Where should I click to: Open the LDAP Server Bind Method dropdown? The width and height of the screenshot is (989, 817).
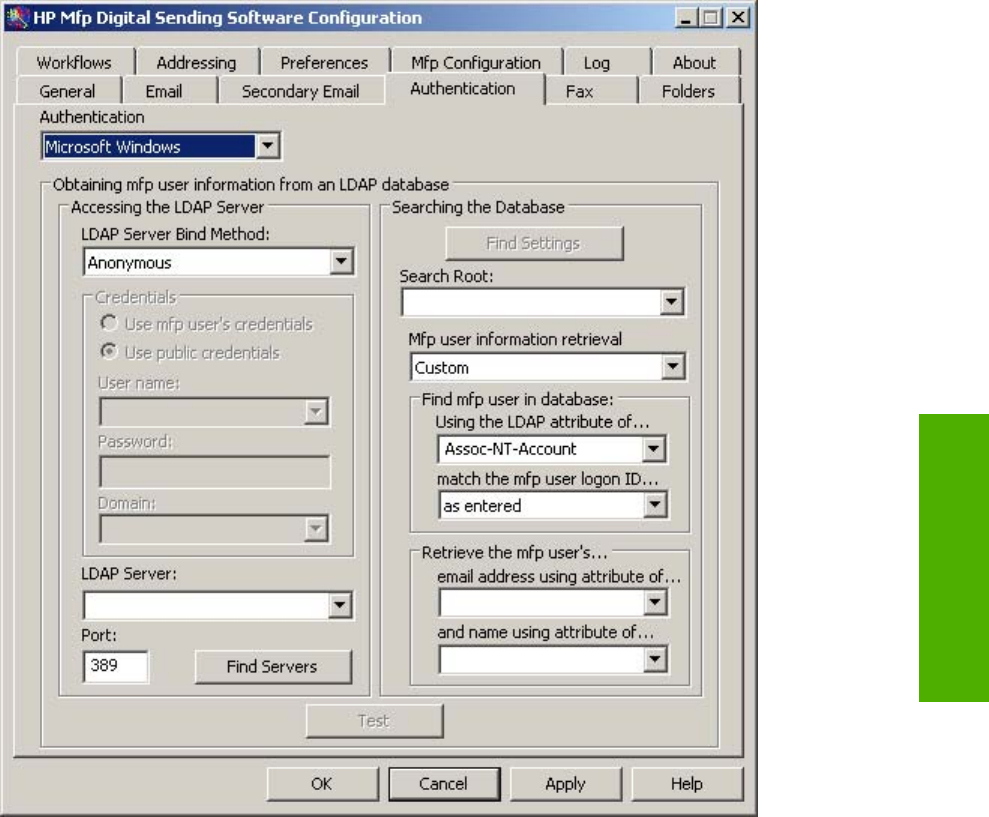341,262
